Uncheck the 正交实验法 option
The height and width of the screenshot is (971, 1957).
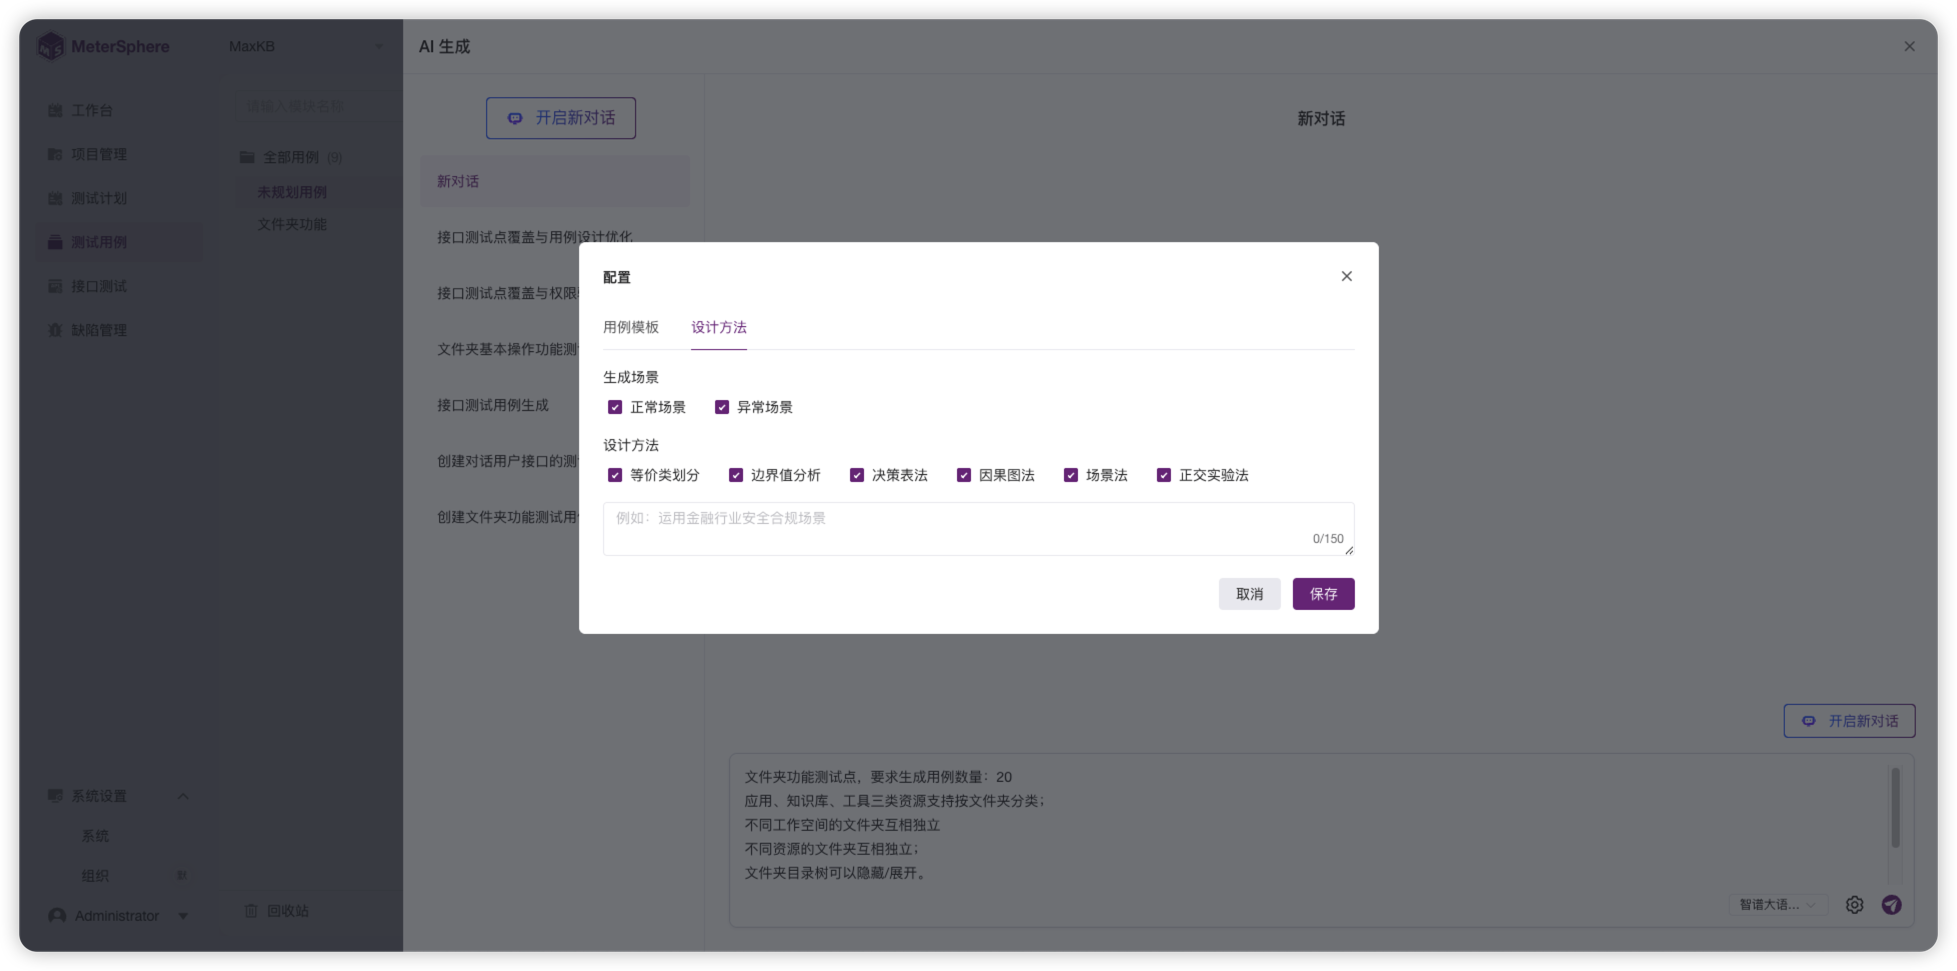tap(1163, 475)
